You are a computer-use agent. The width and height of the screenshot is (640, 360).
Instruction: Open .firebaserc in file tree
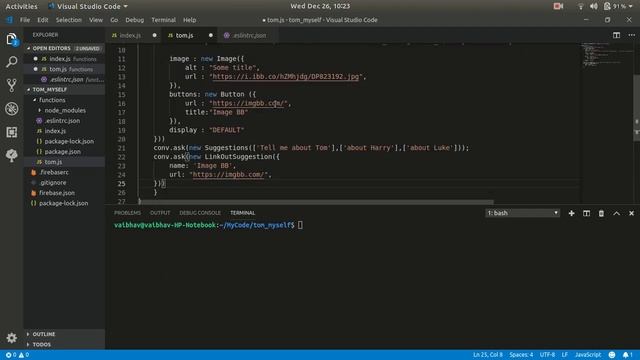tap(54, 172)
